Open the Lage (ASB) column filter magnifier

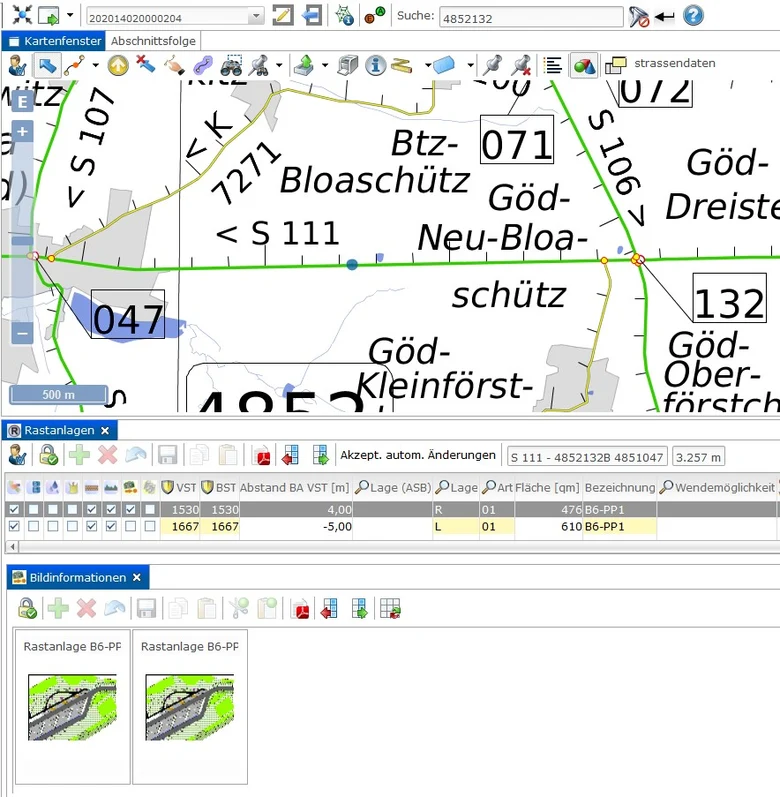click(361, 487)
